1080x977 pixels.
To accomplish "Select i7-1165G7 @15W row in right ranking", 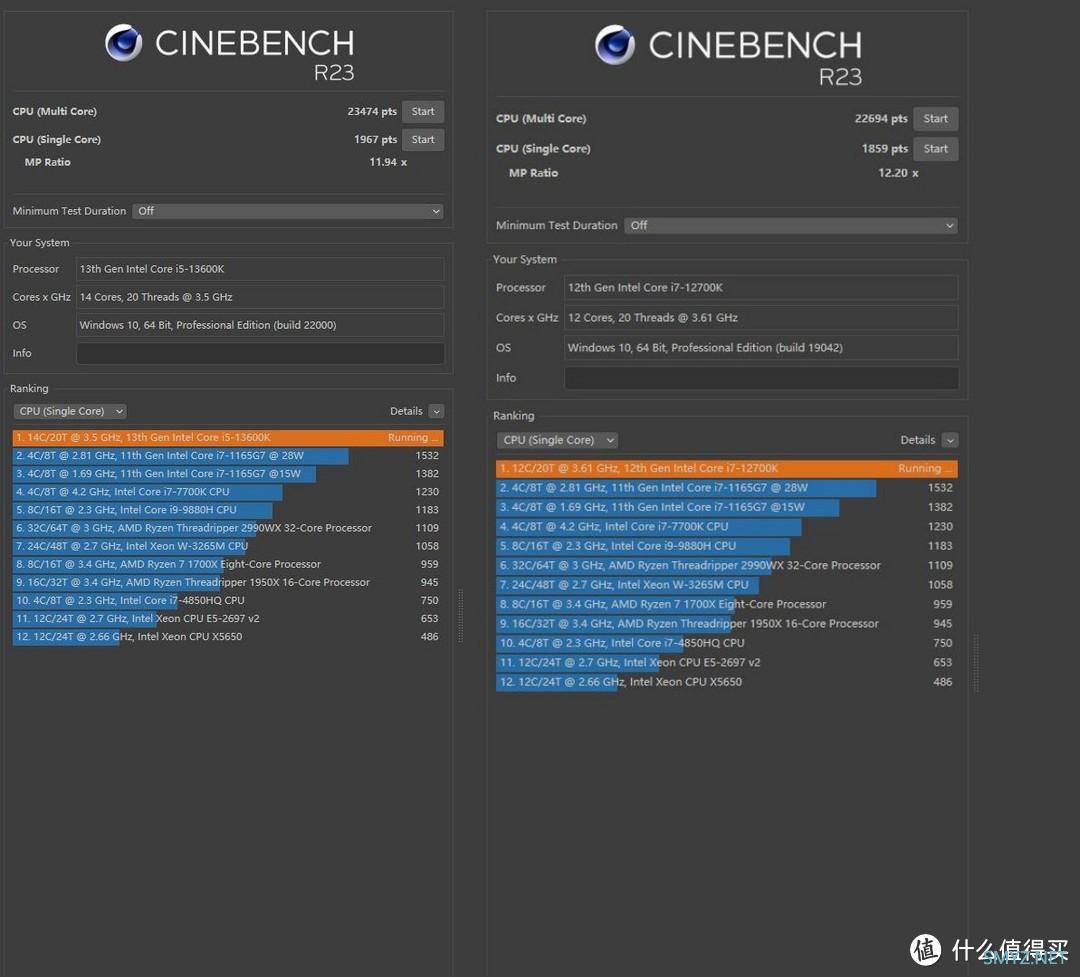I will pos(727,507).
